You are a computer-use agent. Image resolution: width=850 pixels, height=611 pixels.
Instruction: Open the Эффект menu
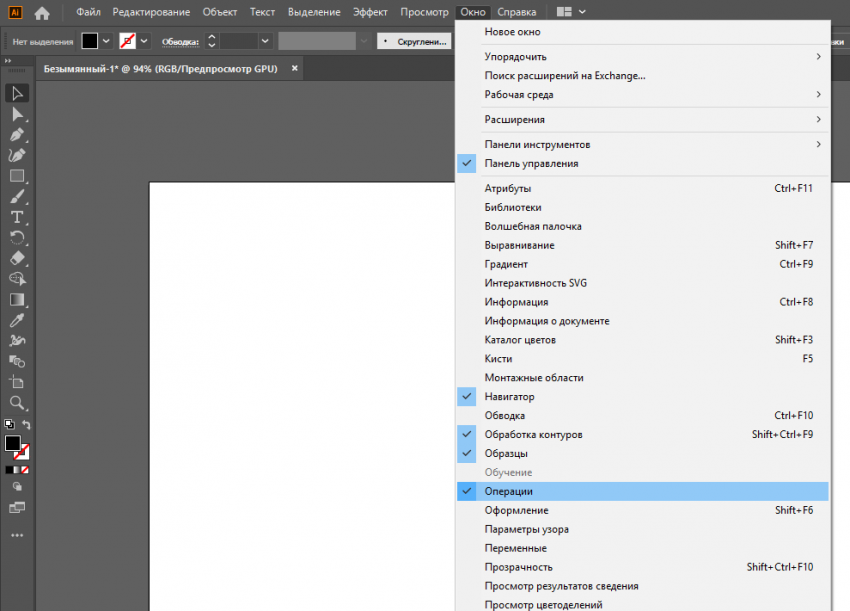[370, 12]
